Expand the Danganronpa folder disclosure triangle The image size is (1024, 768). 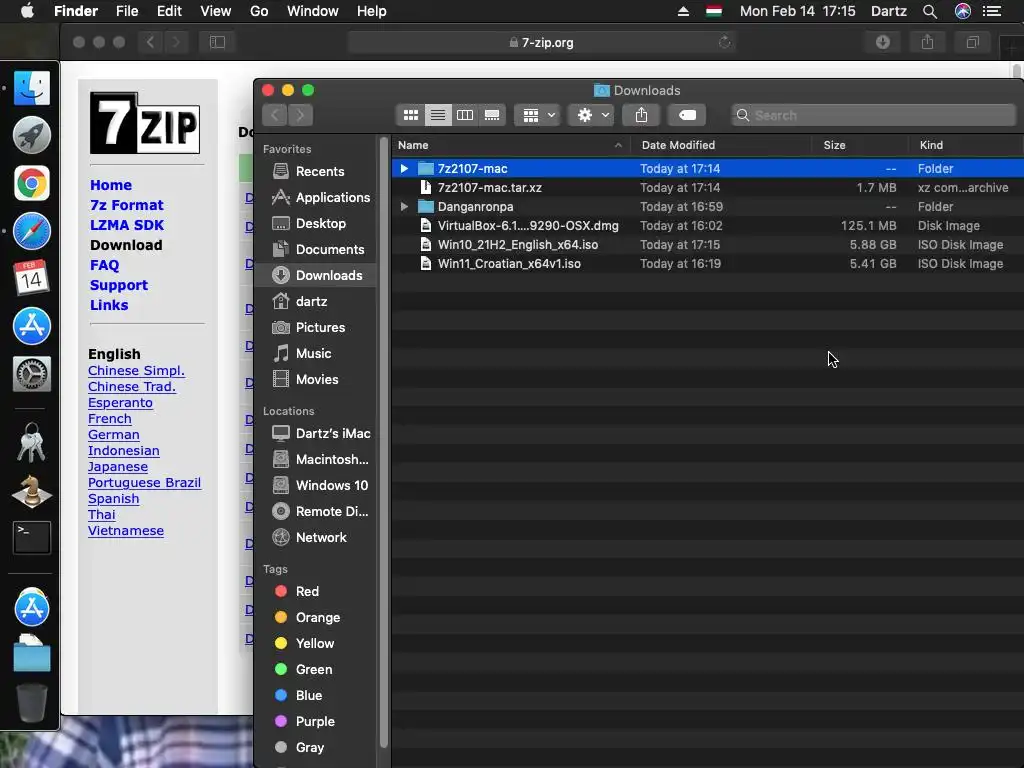(x=404, y=206)
